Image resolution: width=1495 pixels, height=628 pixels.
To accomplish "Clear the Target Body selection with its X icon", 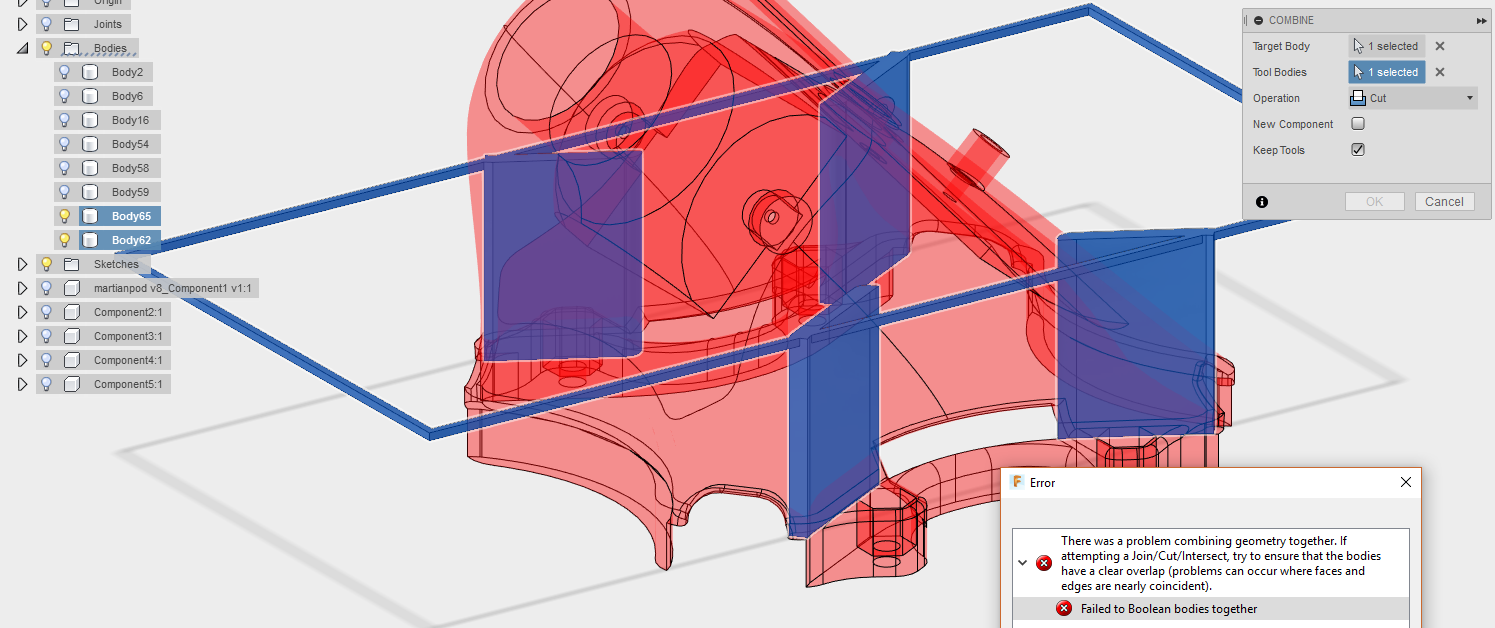I will click(1439, 45).
